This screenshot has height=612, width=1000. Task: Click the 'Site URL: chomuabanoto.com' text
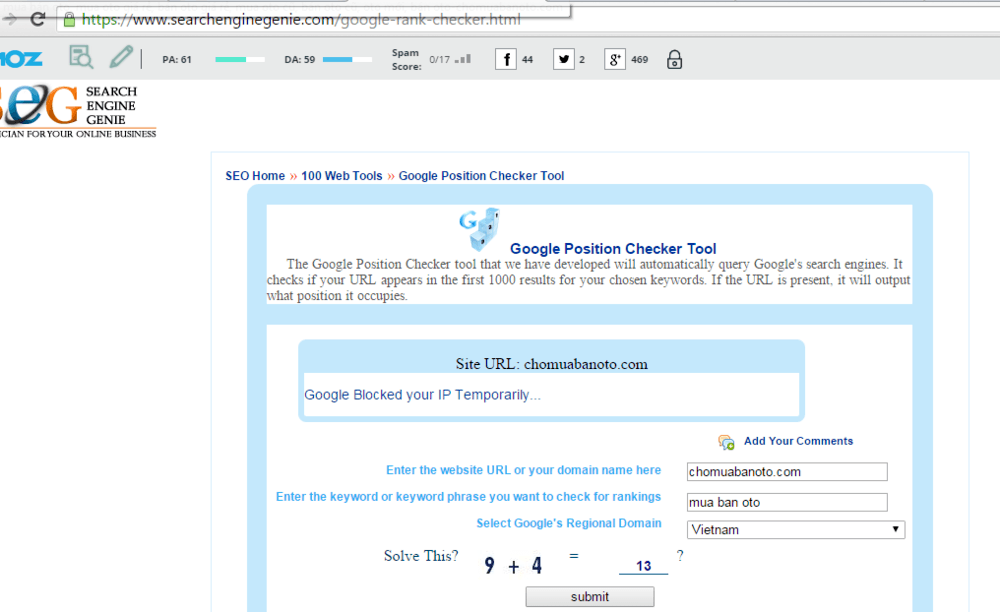pos(552,364)
